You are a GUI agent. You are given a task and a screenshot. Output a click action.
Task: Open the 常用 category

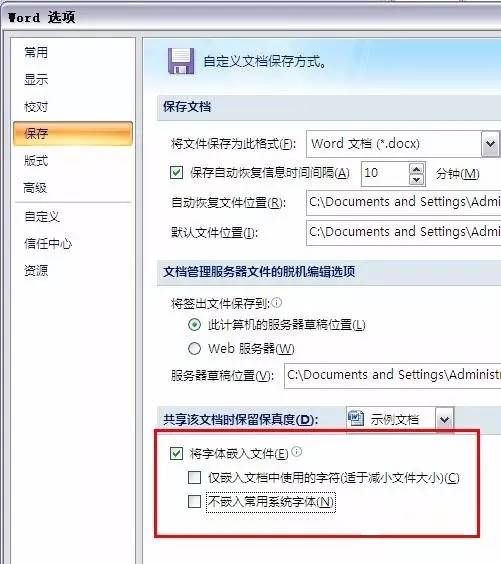(36, 53)
